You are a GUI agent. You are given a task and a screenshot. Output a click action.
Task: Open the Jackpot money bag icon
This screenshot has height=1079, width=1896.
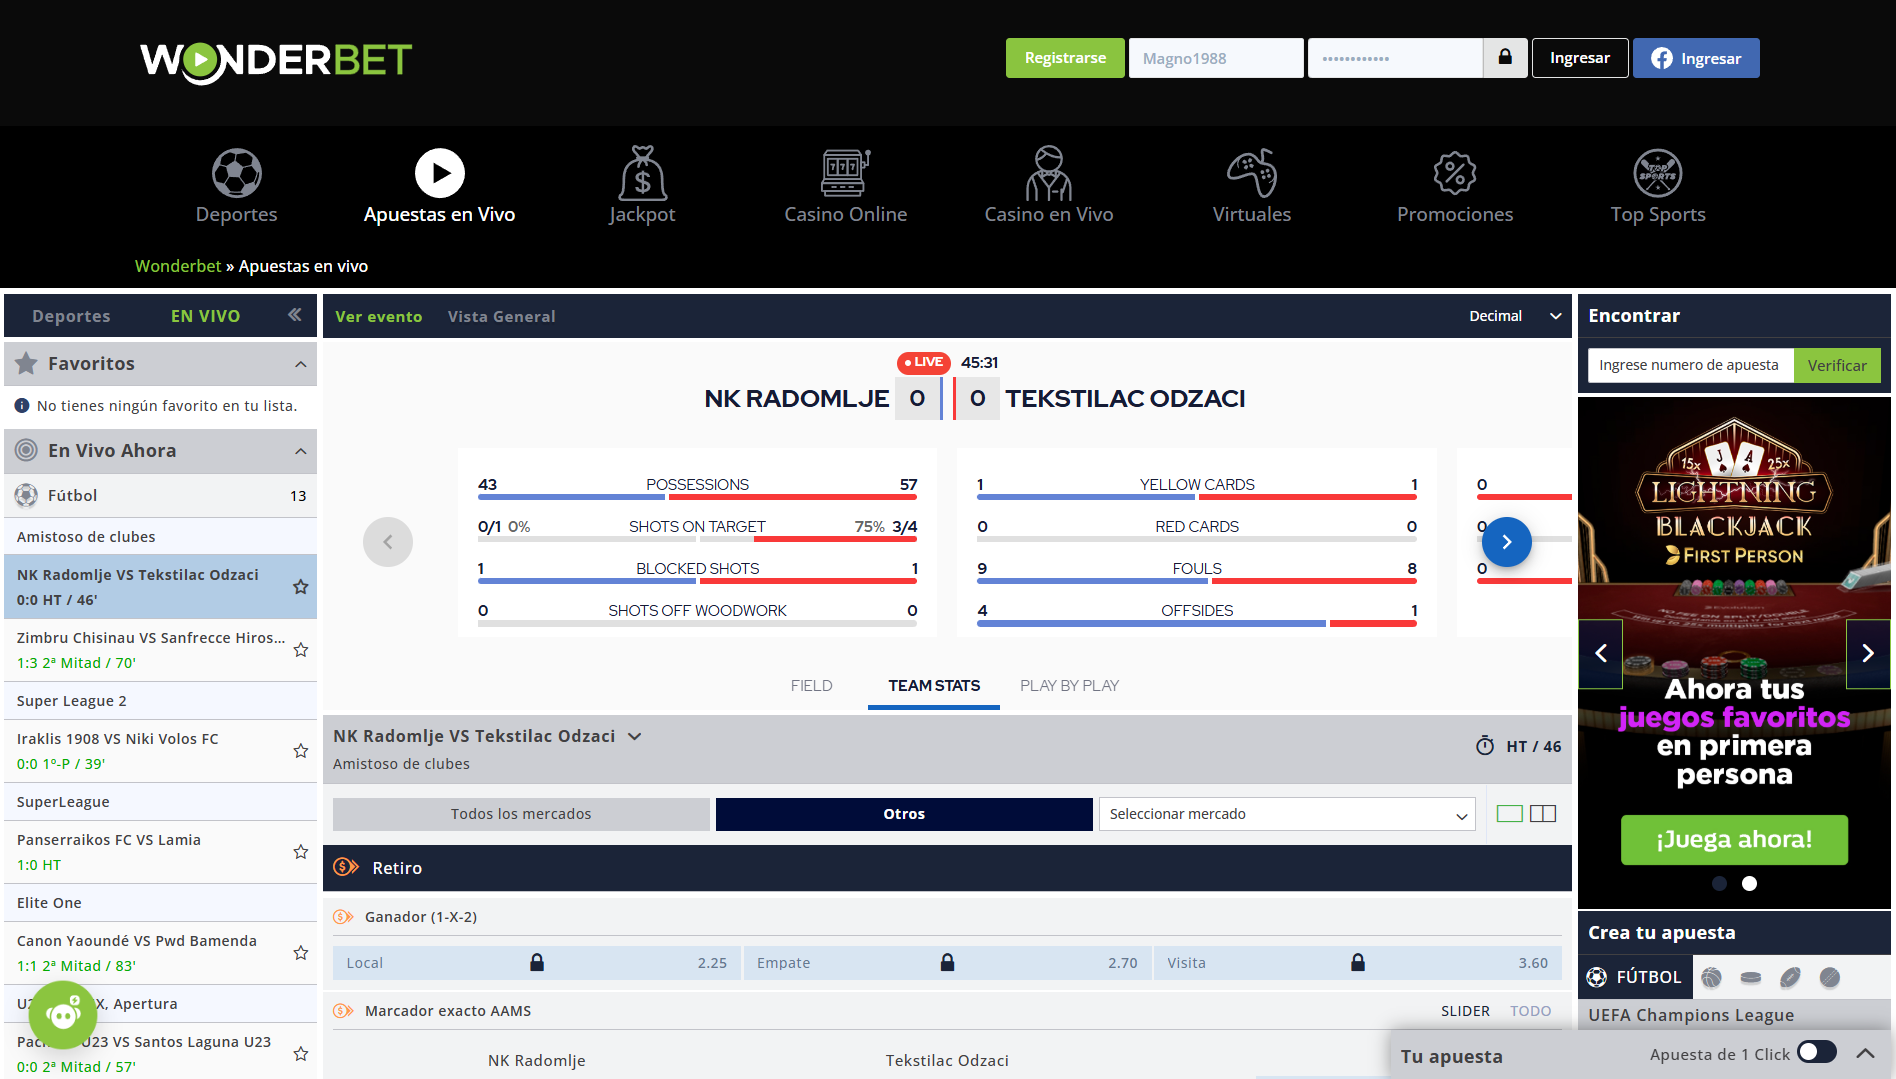(x=643, y=174)
